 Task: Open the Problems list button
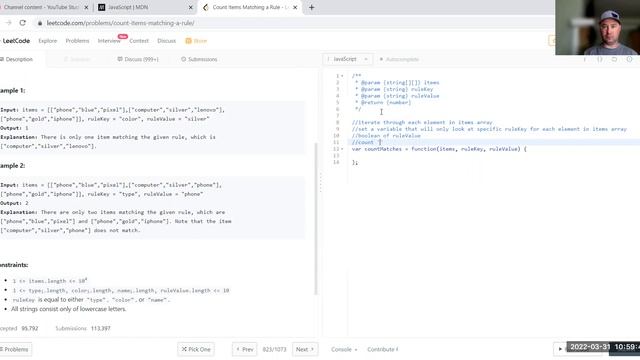tap(16, 349)
